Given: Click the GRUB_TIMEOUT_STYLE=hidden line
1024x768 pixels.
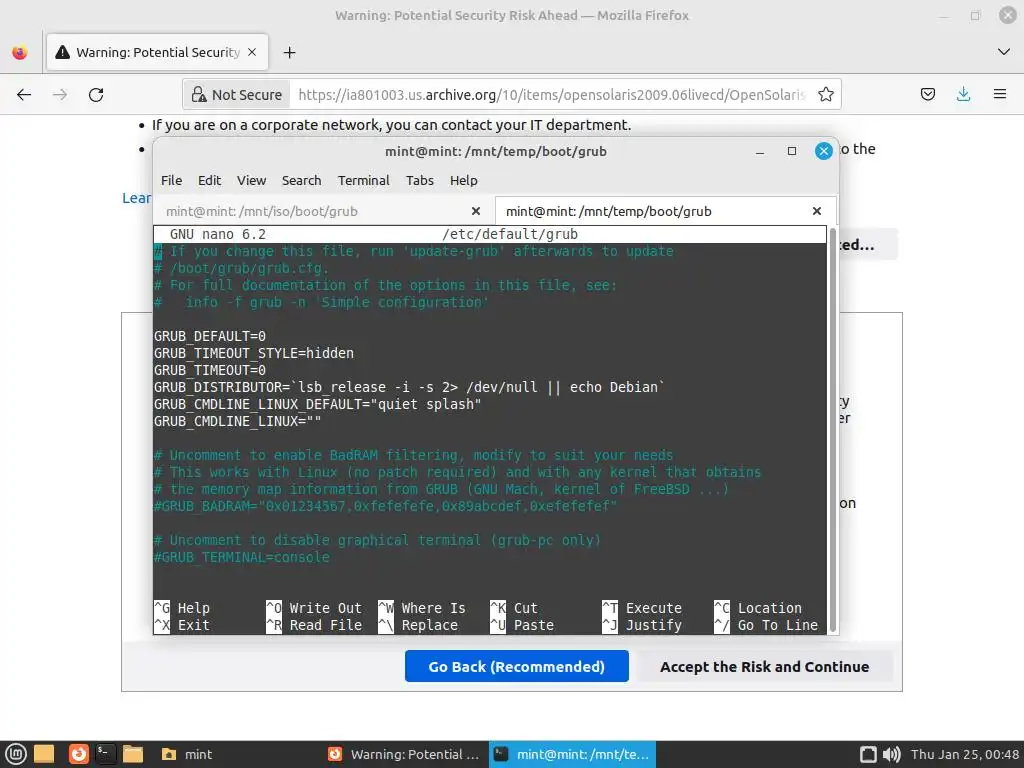Looking at the screenshot, I should pyautogui.click(x=253, y=353).
